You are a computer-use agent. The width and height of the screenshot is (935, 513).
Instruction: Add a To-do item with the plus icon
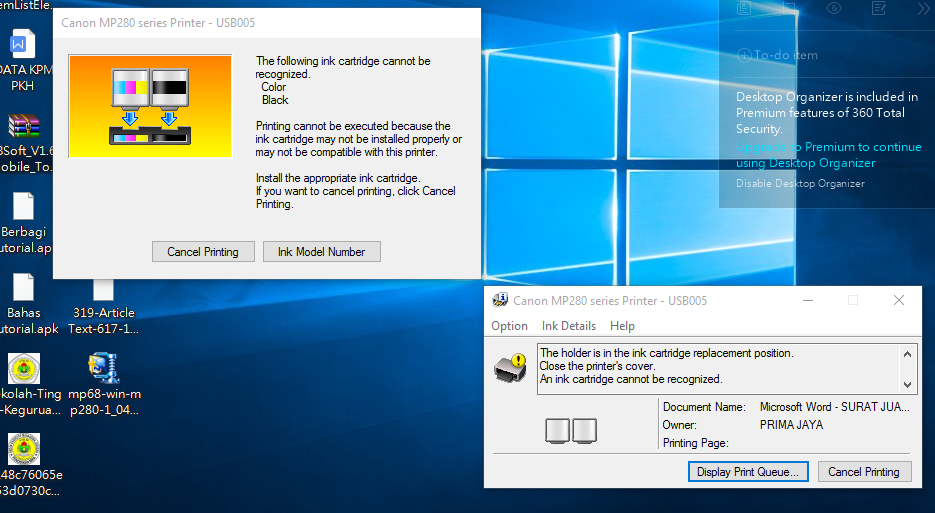(x=744, y=55)
